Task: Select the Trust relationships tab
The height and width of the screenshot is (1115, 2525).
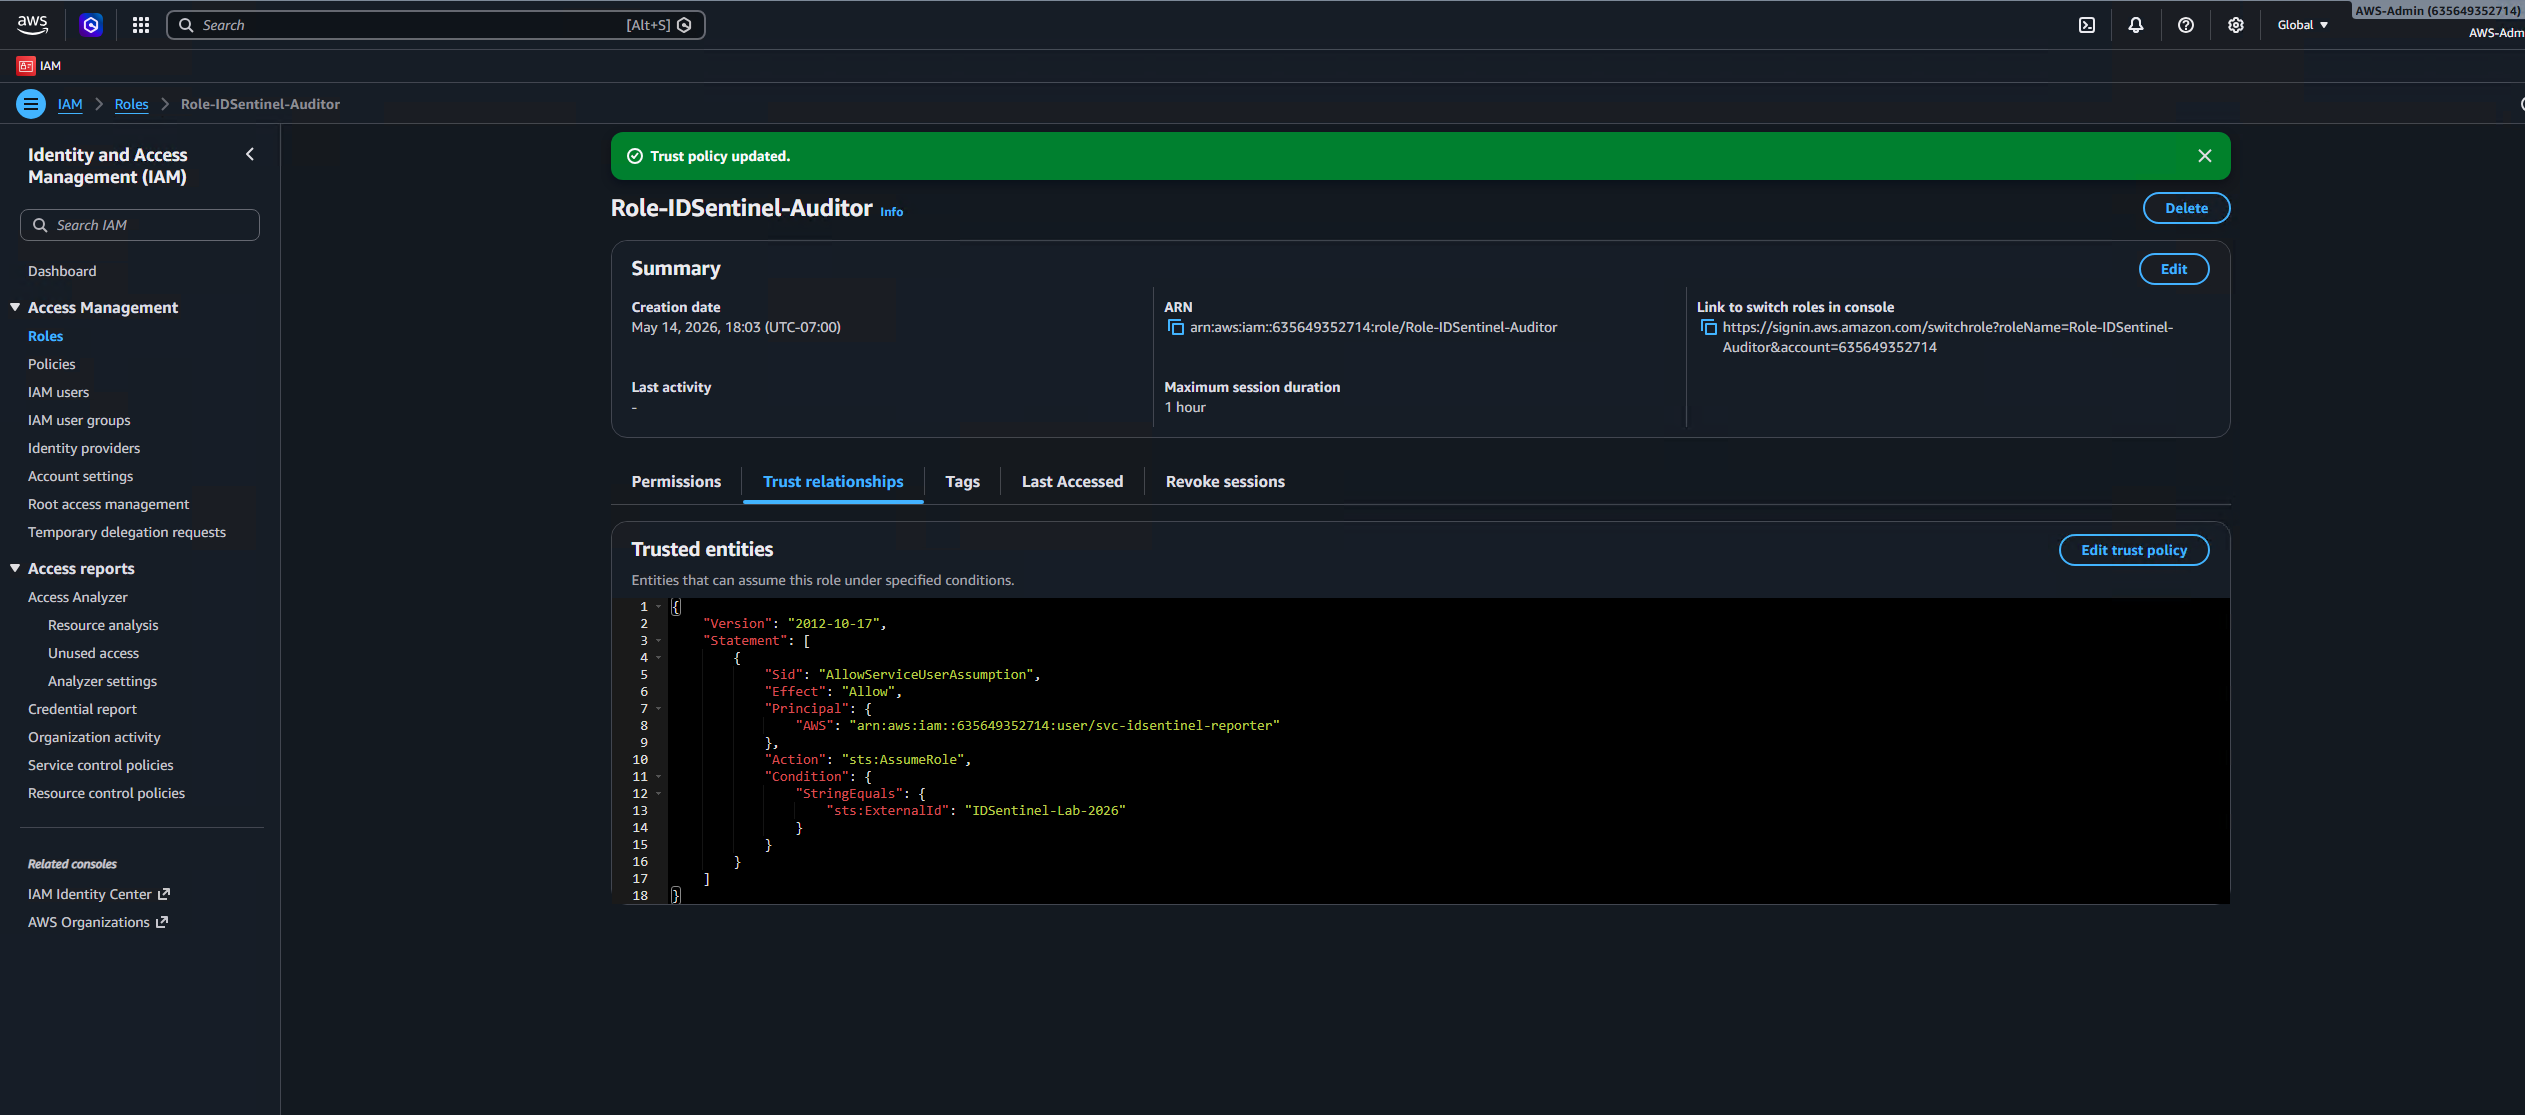Action: 833,482
